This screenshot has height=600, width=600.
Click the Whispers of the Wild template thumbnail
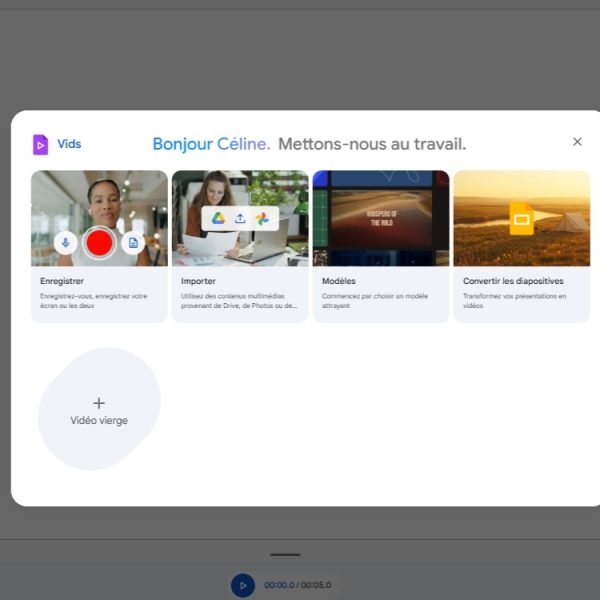coord(381,218)
